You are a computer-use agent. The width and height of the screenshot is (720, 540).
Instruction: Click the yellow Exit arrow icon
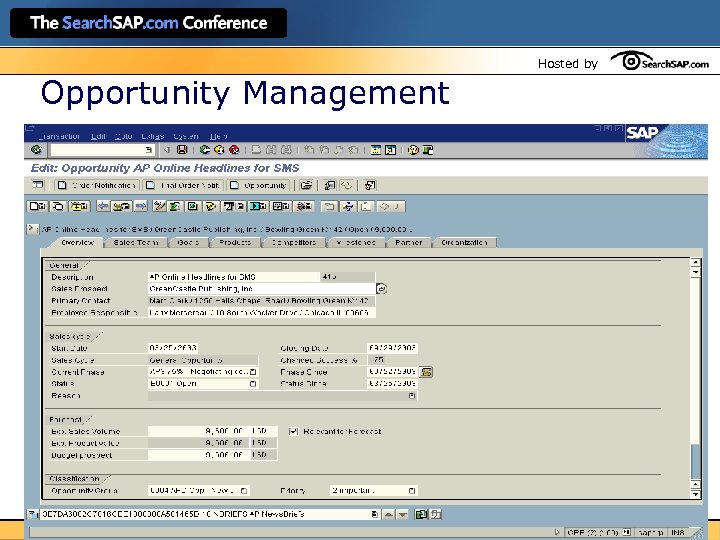click(x=221, y=150)
